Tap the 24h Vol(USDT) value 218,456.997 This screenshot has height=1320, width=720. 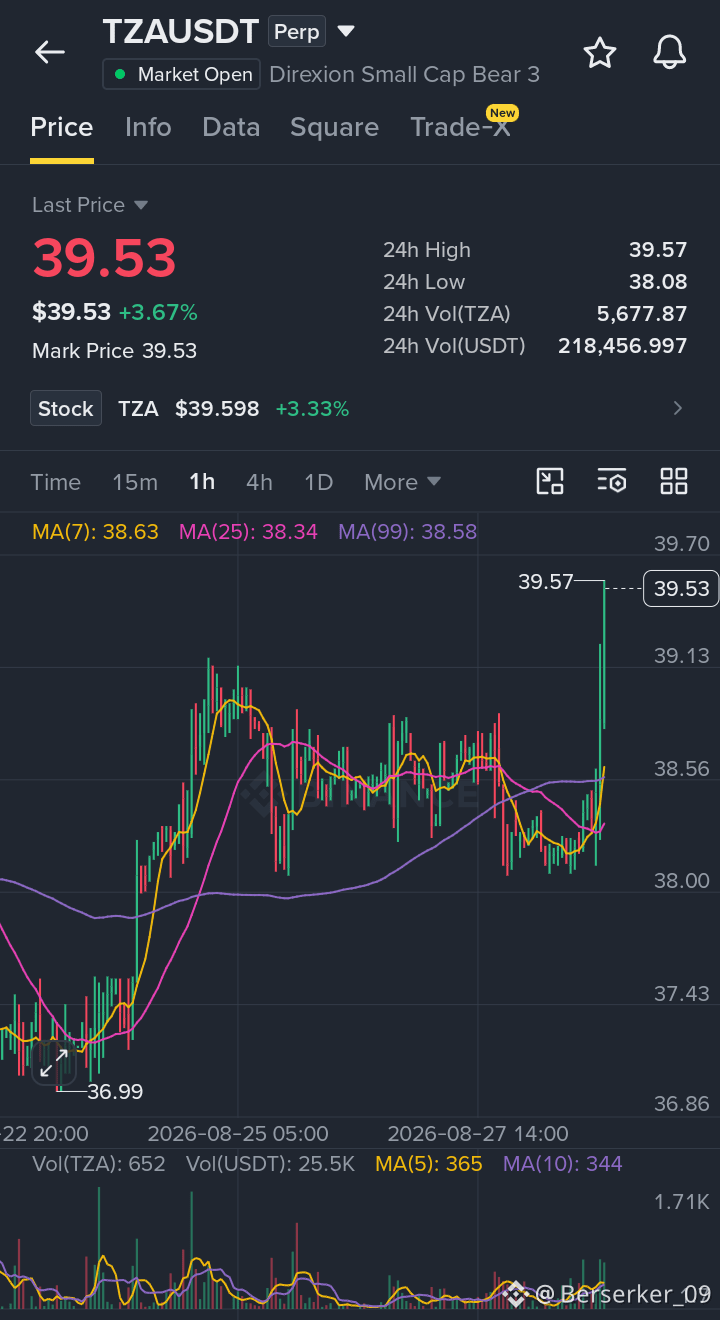coord(622,346)
